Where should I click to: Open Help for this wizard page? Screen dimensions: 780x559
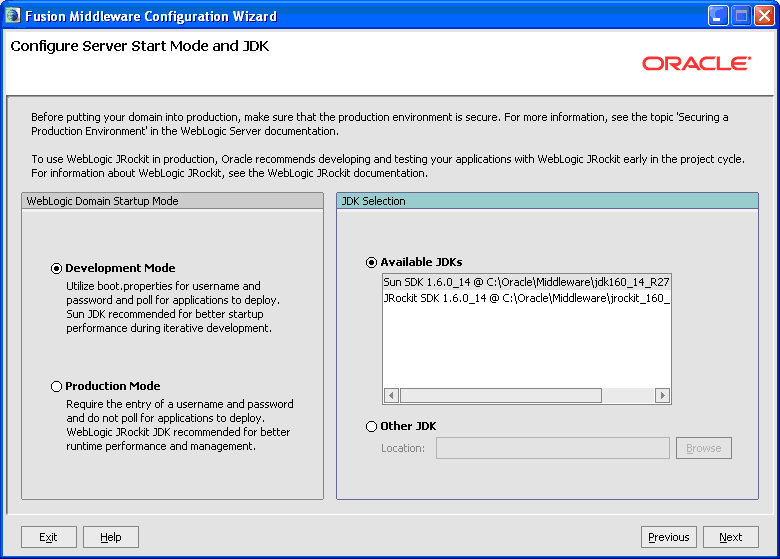click(x=110, y=537)
